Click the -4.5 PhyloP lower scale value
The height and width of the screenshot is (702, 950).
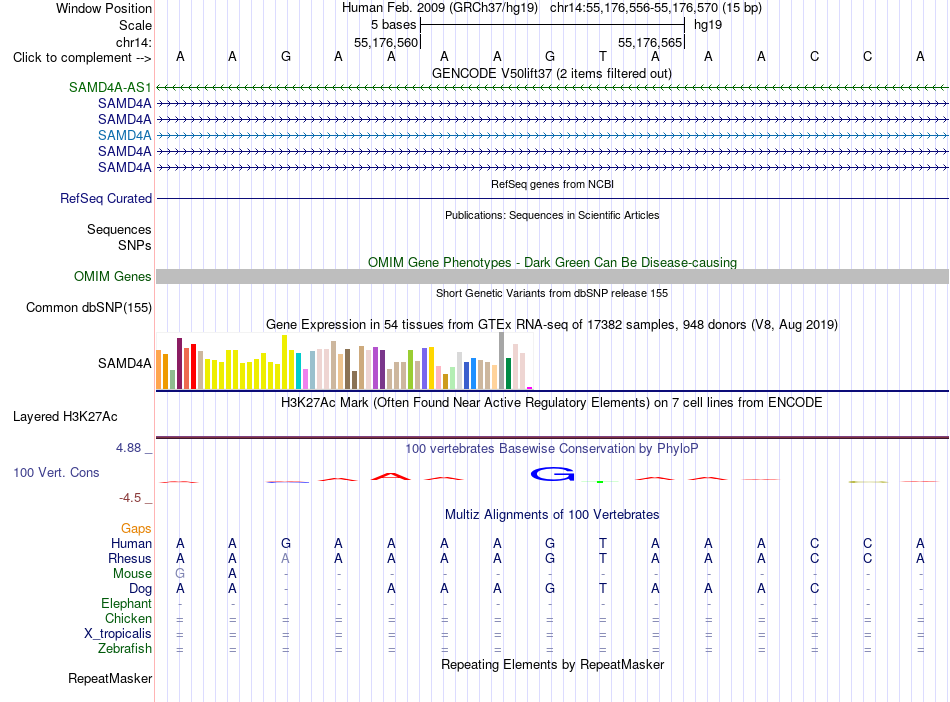[x=130, y=498]
